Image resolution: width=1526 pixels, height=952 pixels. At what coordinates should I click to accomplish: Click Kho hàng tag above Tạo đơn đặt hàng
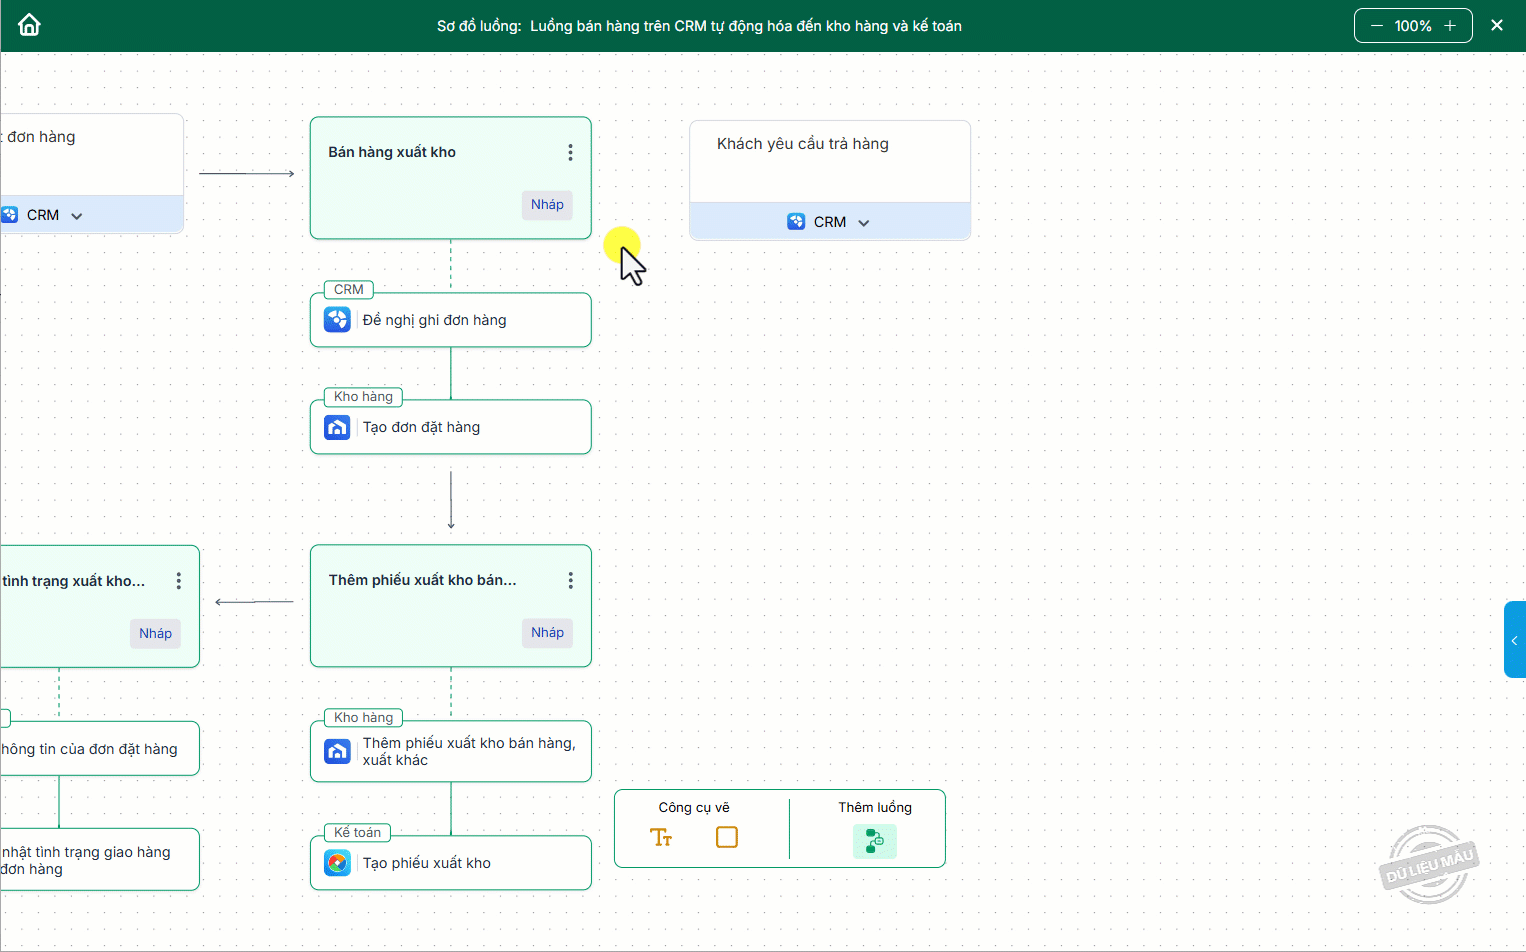click(x=363, y=397)
